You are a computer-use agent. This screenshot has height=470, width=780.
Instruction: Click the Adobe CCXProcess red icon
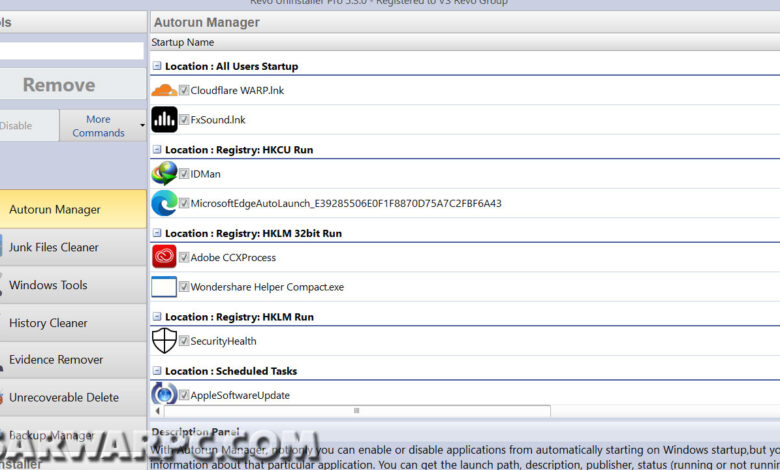[x=164, y=257]
